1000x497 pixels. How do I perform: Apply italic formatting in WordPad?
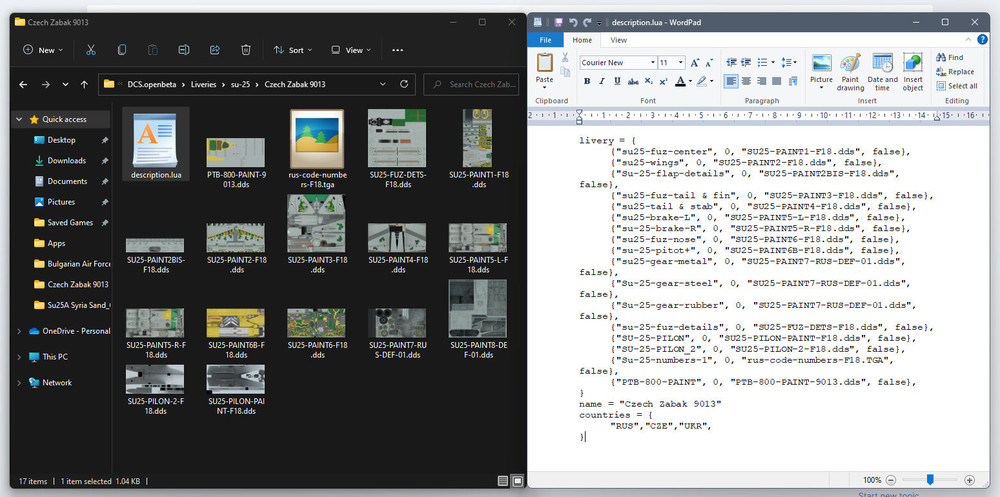pyautogui.click(x=601, y=81)
